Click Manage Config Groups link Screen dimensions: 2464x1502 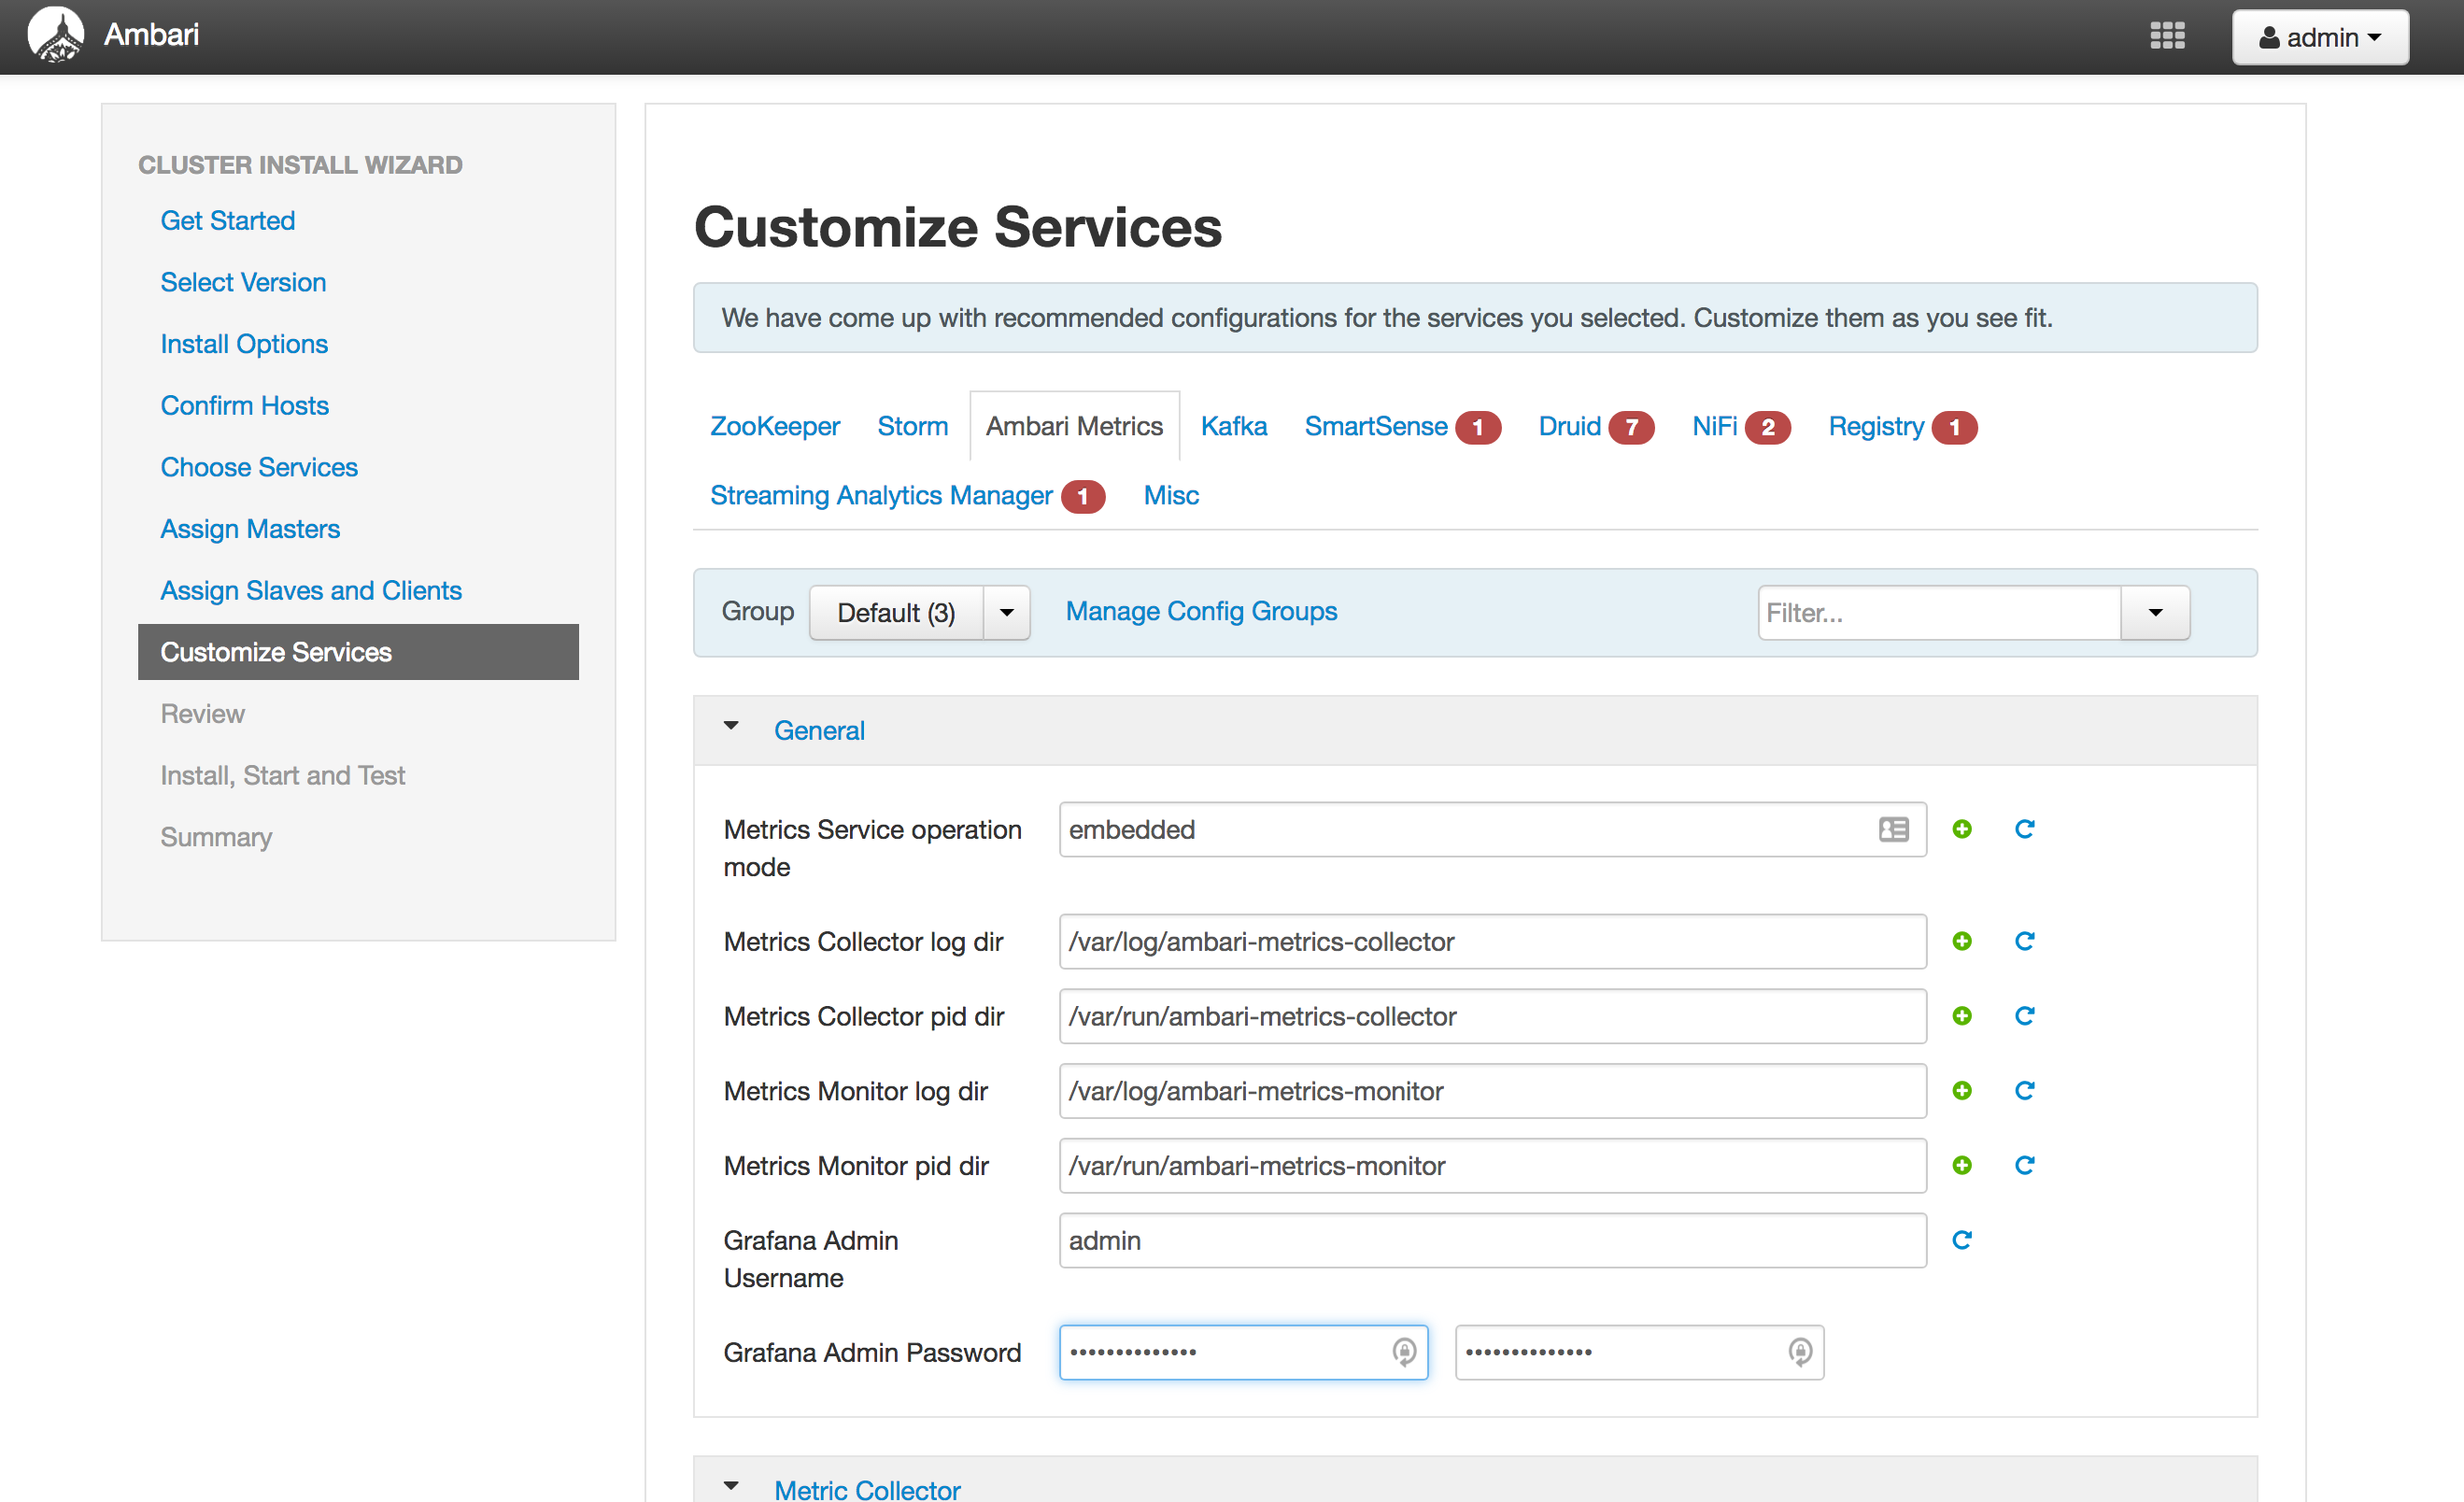(x=1200, y=611)
